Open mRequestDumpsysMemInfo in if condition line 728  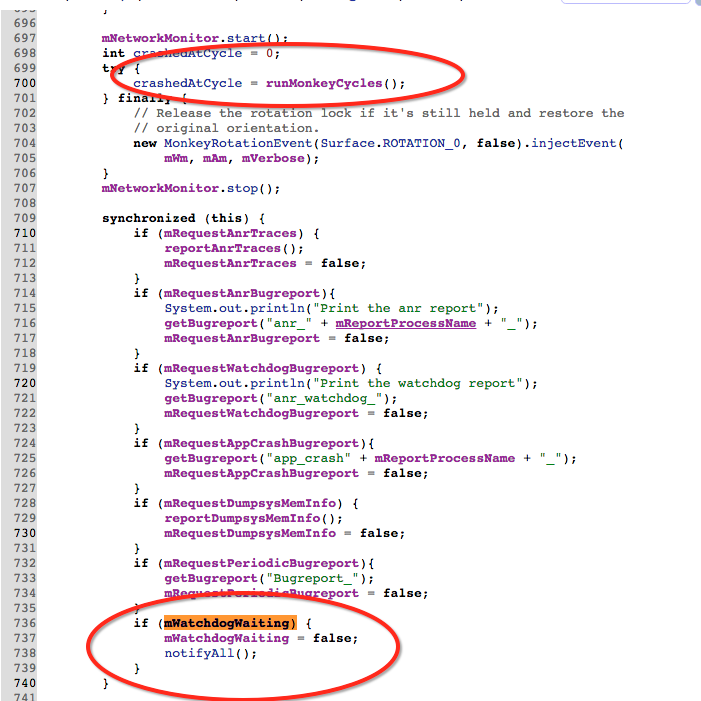click(x=250, y=503)
